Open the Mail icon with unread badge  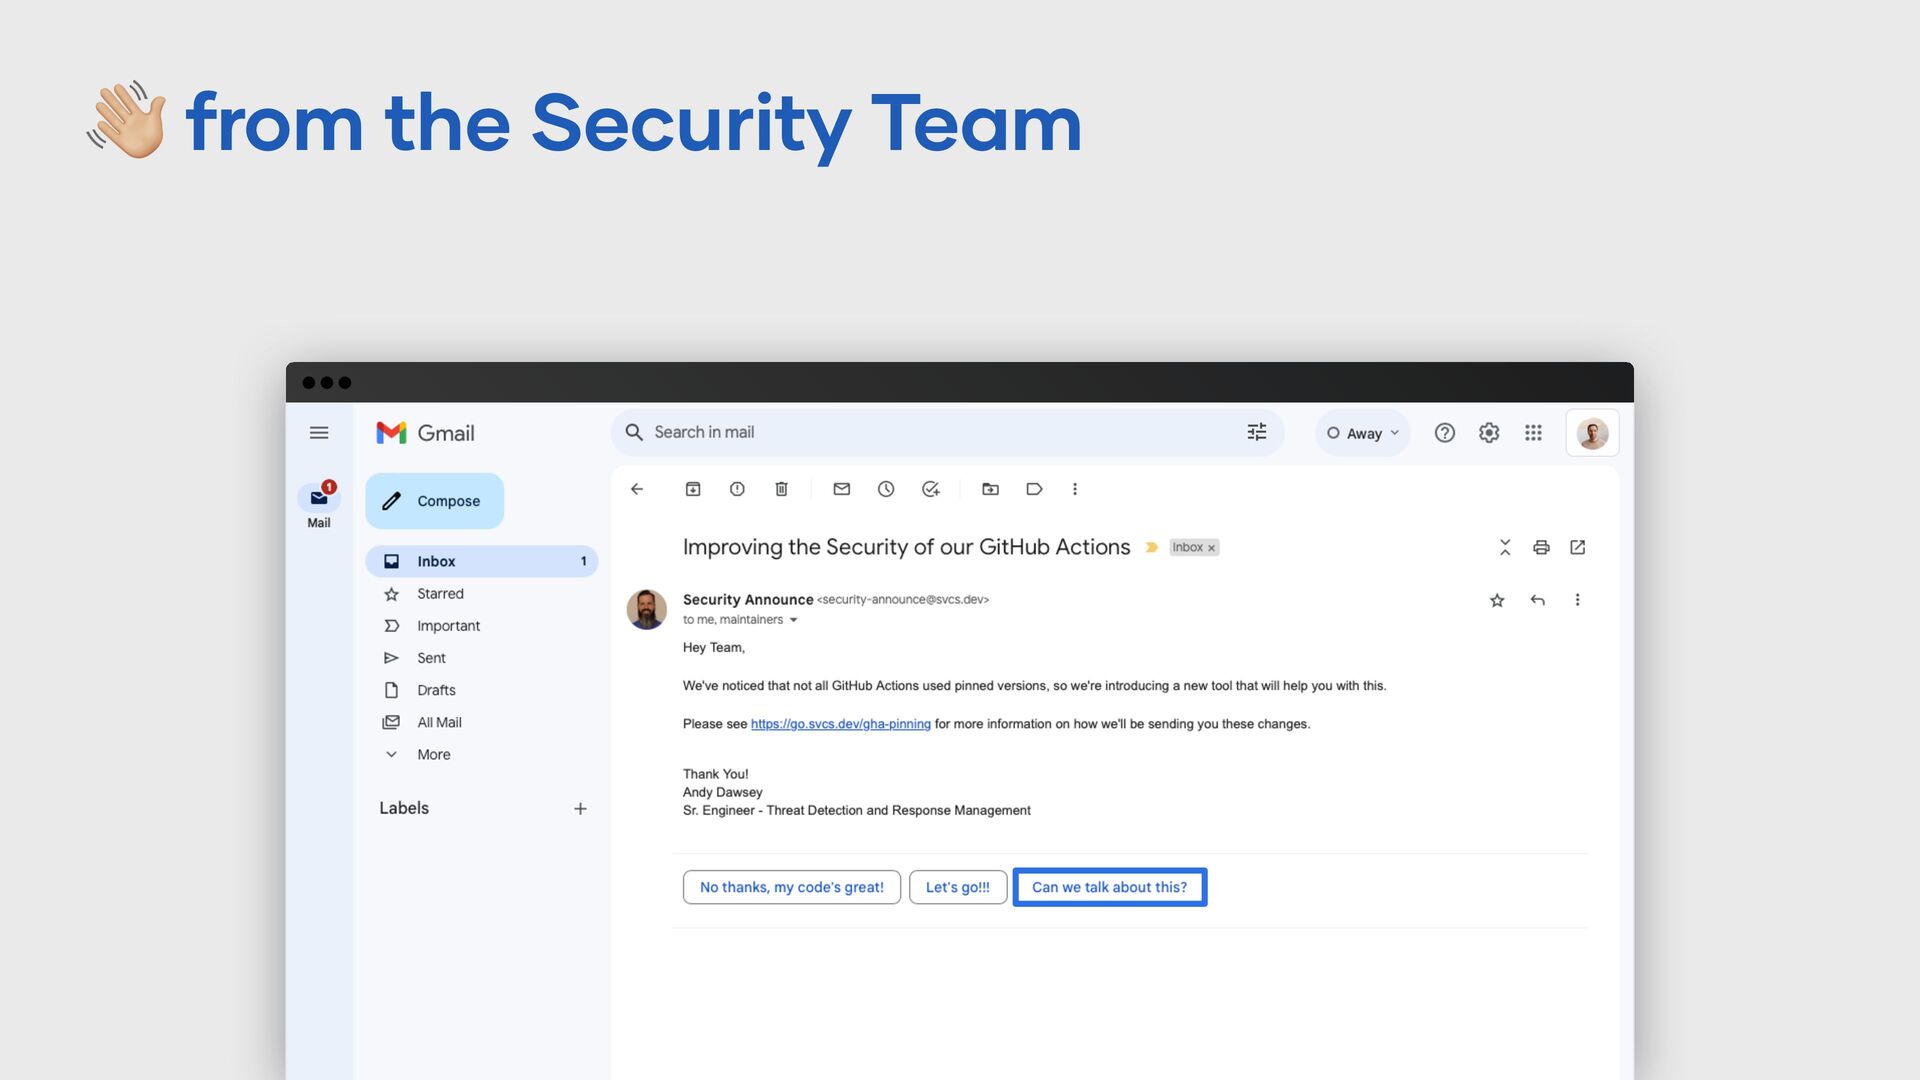pos(319,497)
